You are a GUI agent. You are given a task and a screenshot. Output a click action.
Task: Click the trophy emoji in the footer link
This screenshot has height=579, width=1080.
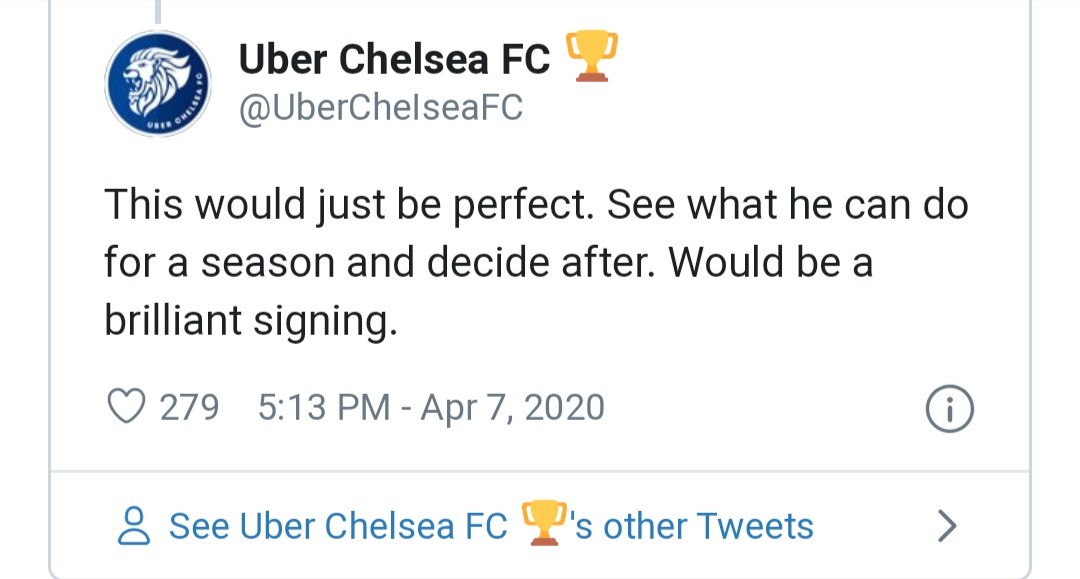pos(540,522)
